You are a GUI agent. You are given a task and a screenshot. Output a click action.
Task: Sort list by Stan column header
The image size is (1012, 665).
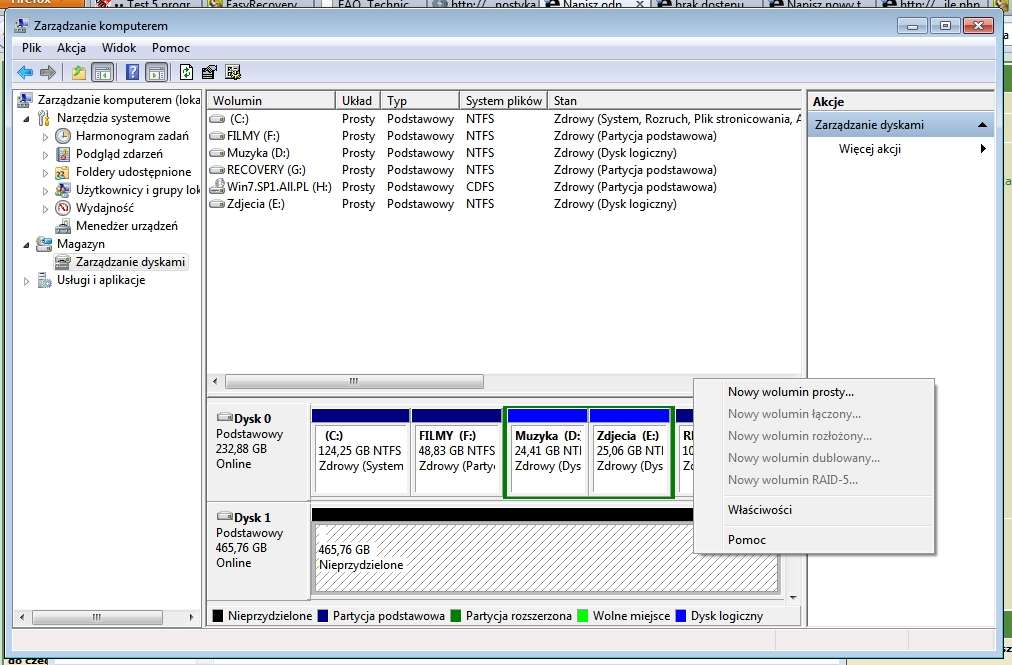tap(674, 101)
